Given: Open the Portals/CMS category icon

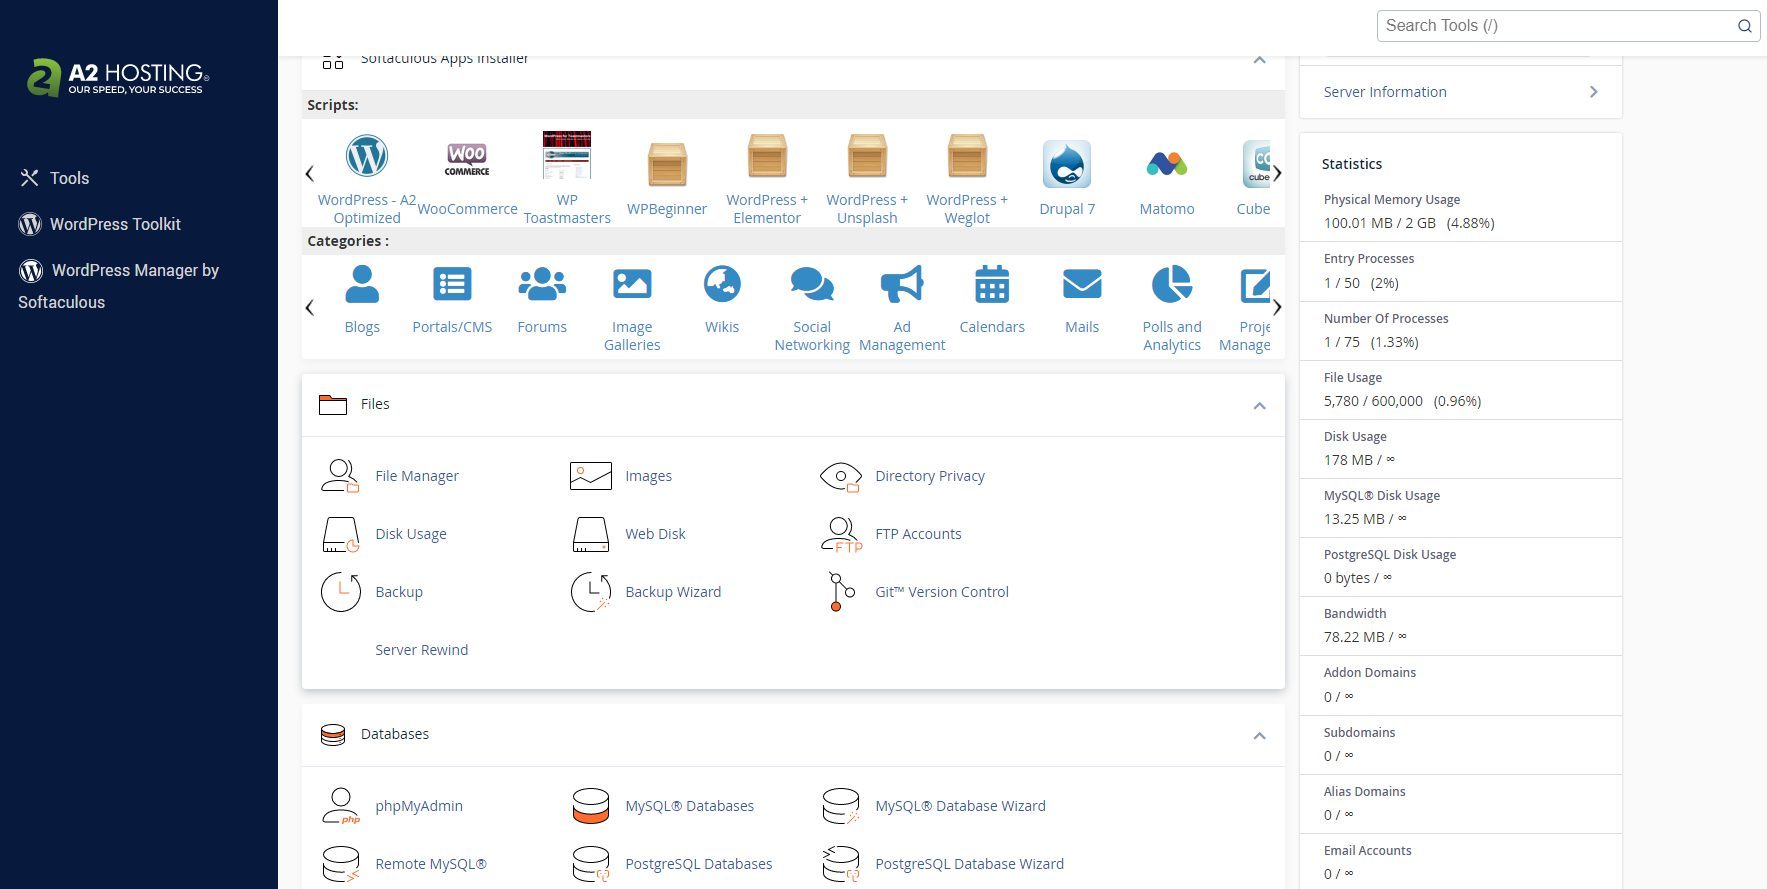Looking at the screenshot, I should pyautogui.click(x=452, y=284).
